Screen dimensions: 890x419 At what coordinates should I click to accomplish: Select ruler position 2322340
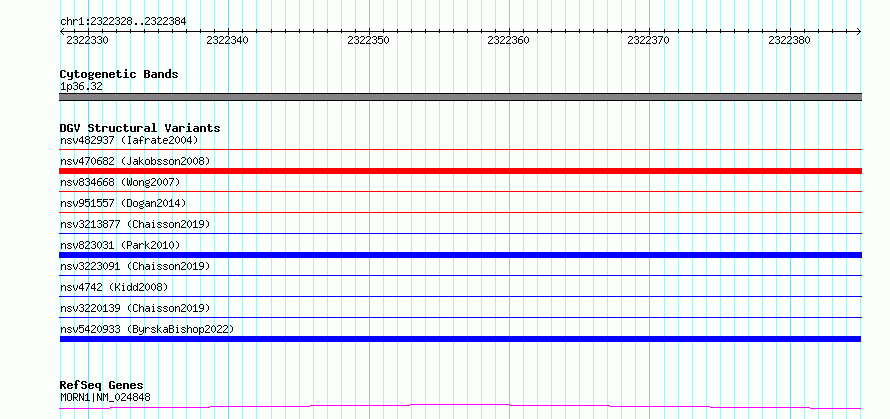pos(228,40)
